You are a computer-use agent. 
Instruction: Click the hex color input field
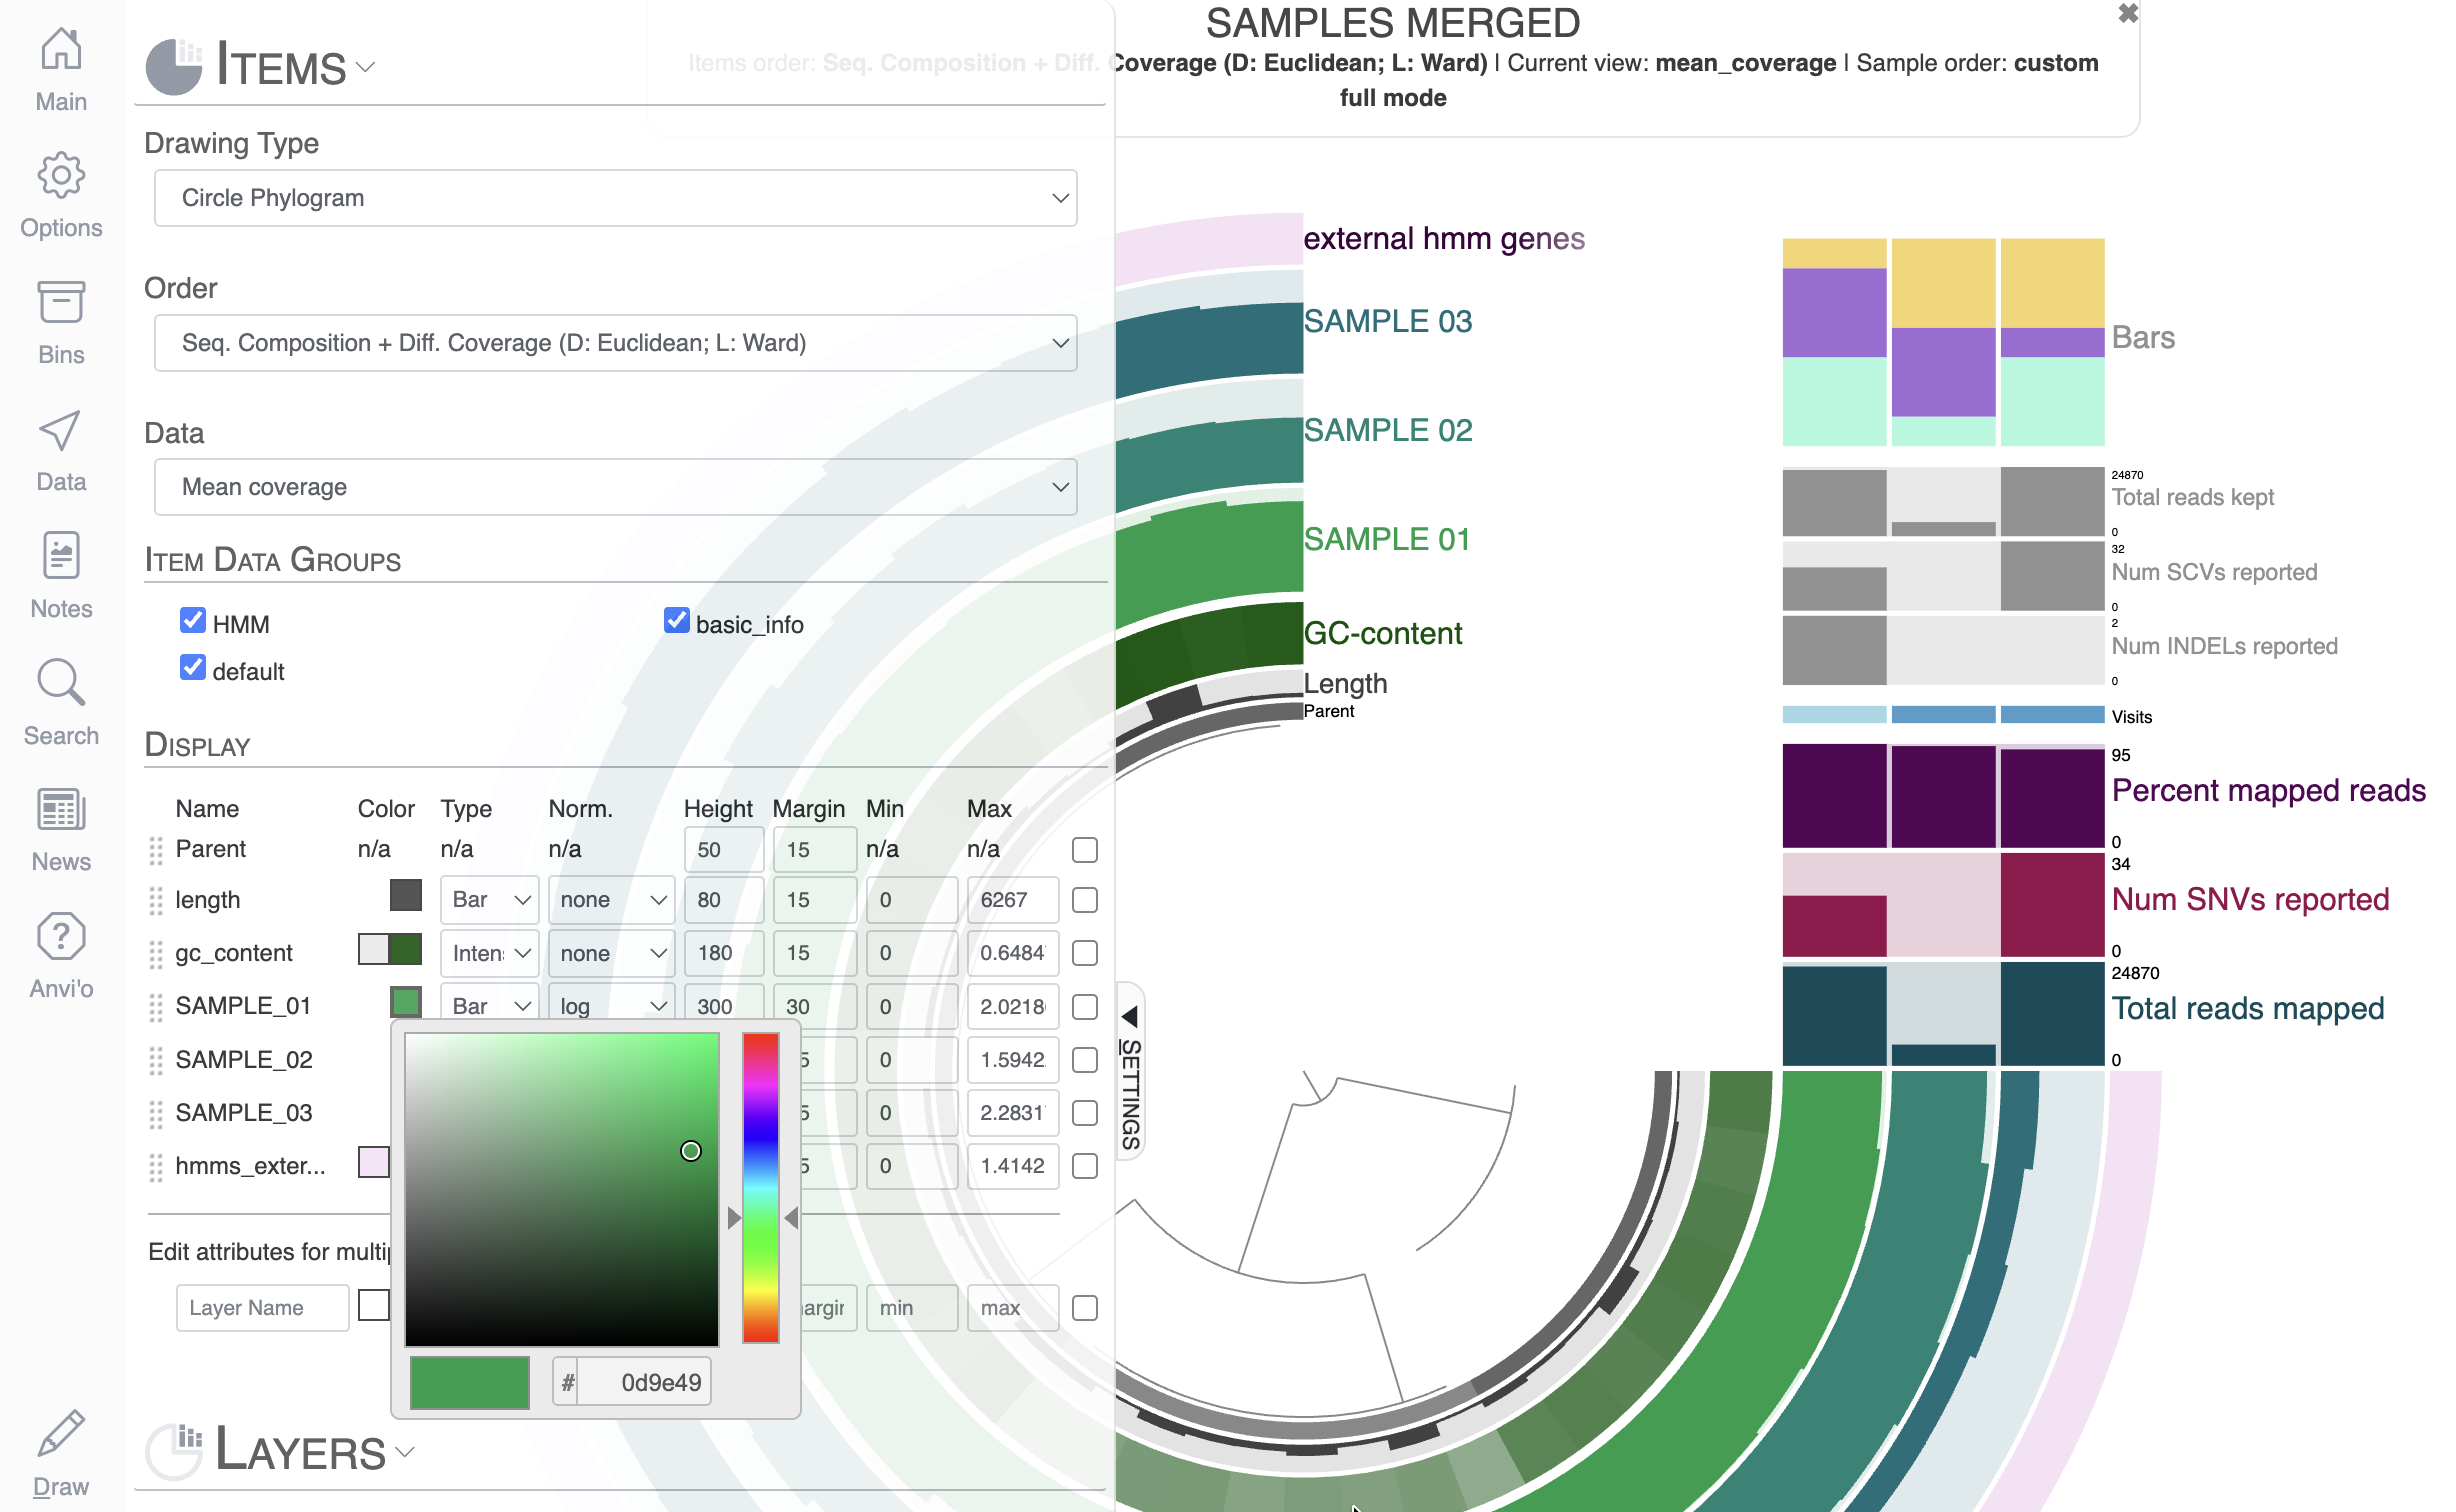point(644,1382)
